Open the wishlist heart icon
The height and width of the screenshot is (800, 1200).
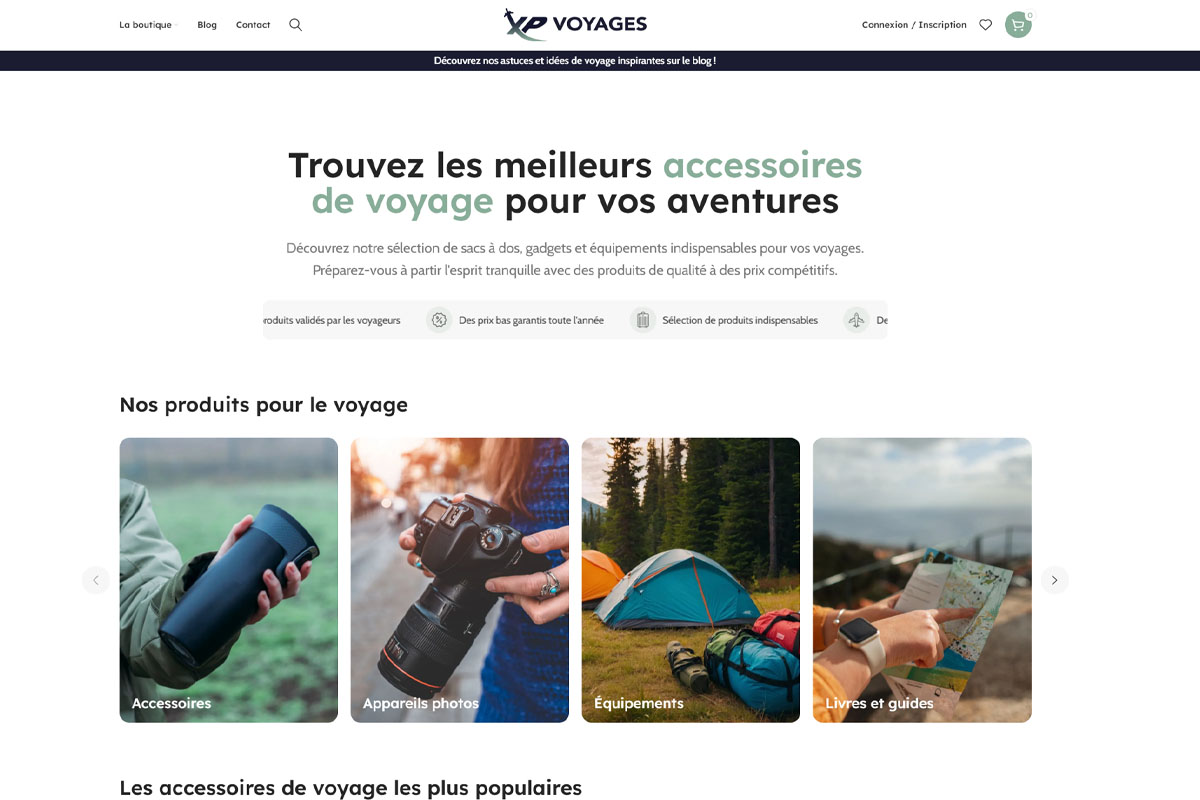tap(985, 25)
